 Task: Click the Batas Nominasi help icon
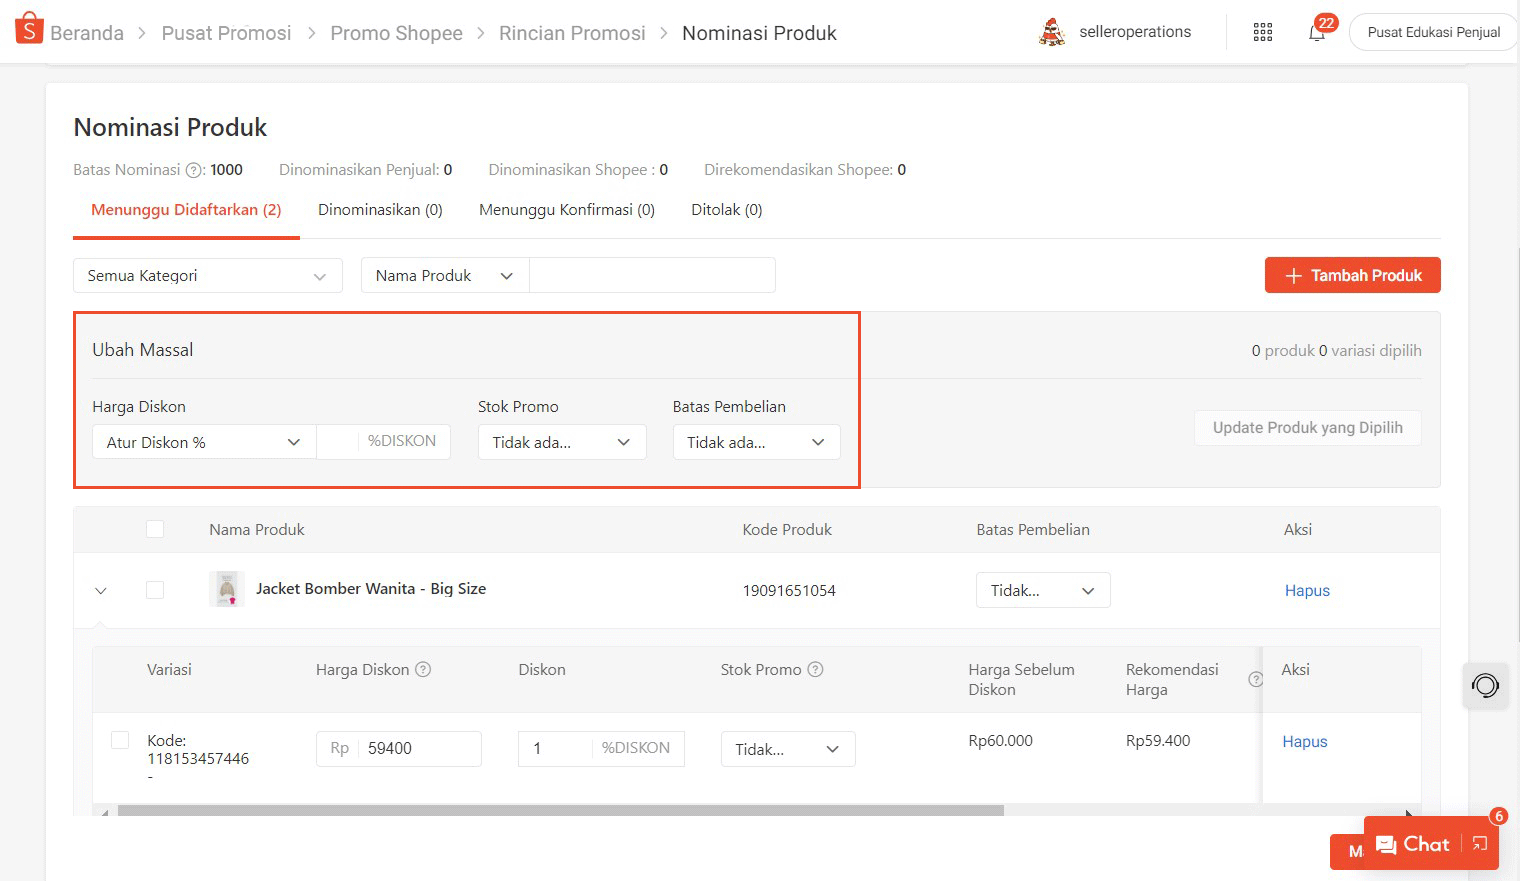(x=194, y=170)
